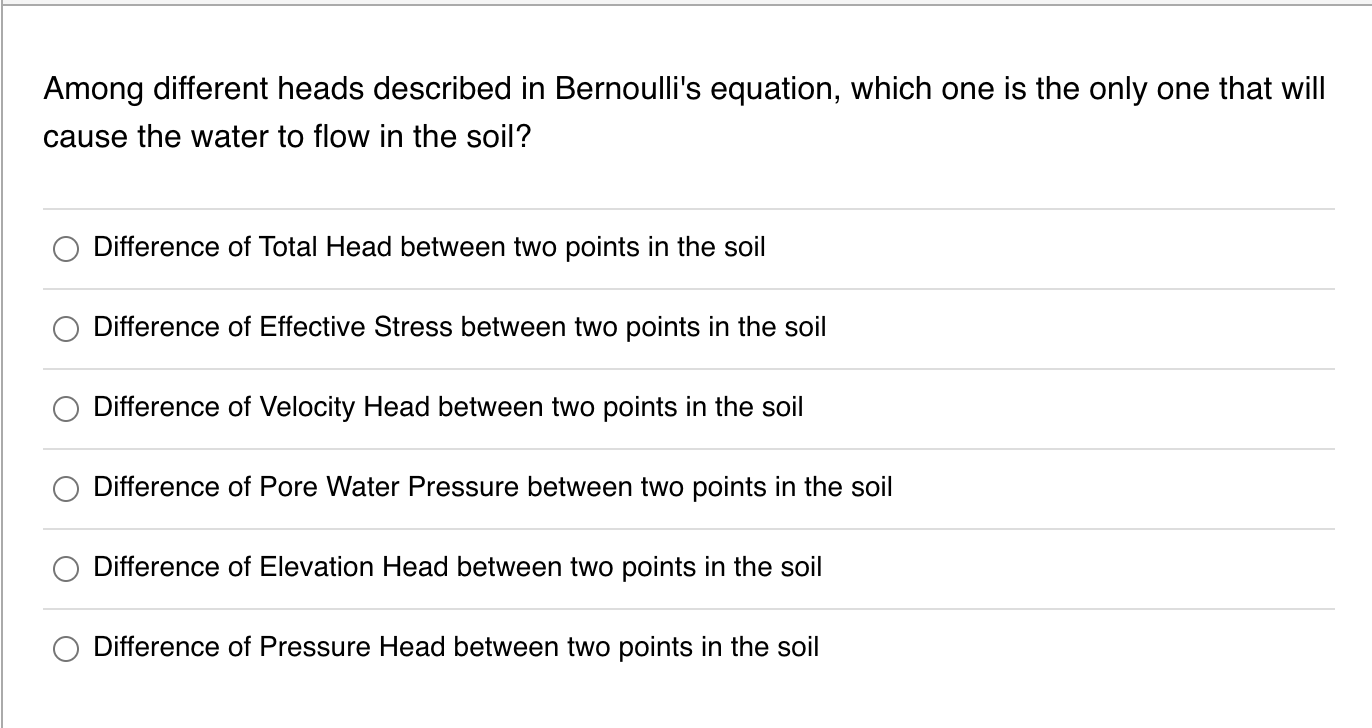This screenshot has width=1372, height=728.
Task: Click the last answer row area
Action: [x=686, y=648]
